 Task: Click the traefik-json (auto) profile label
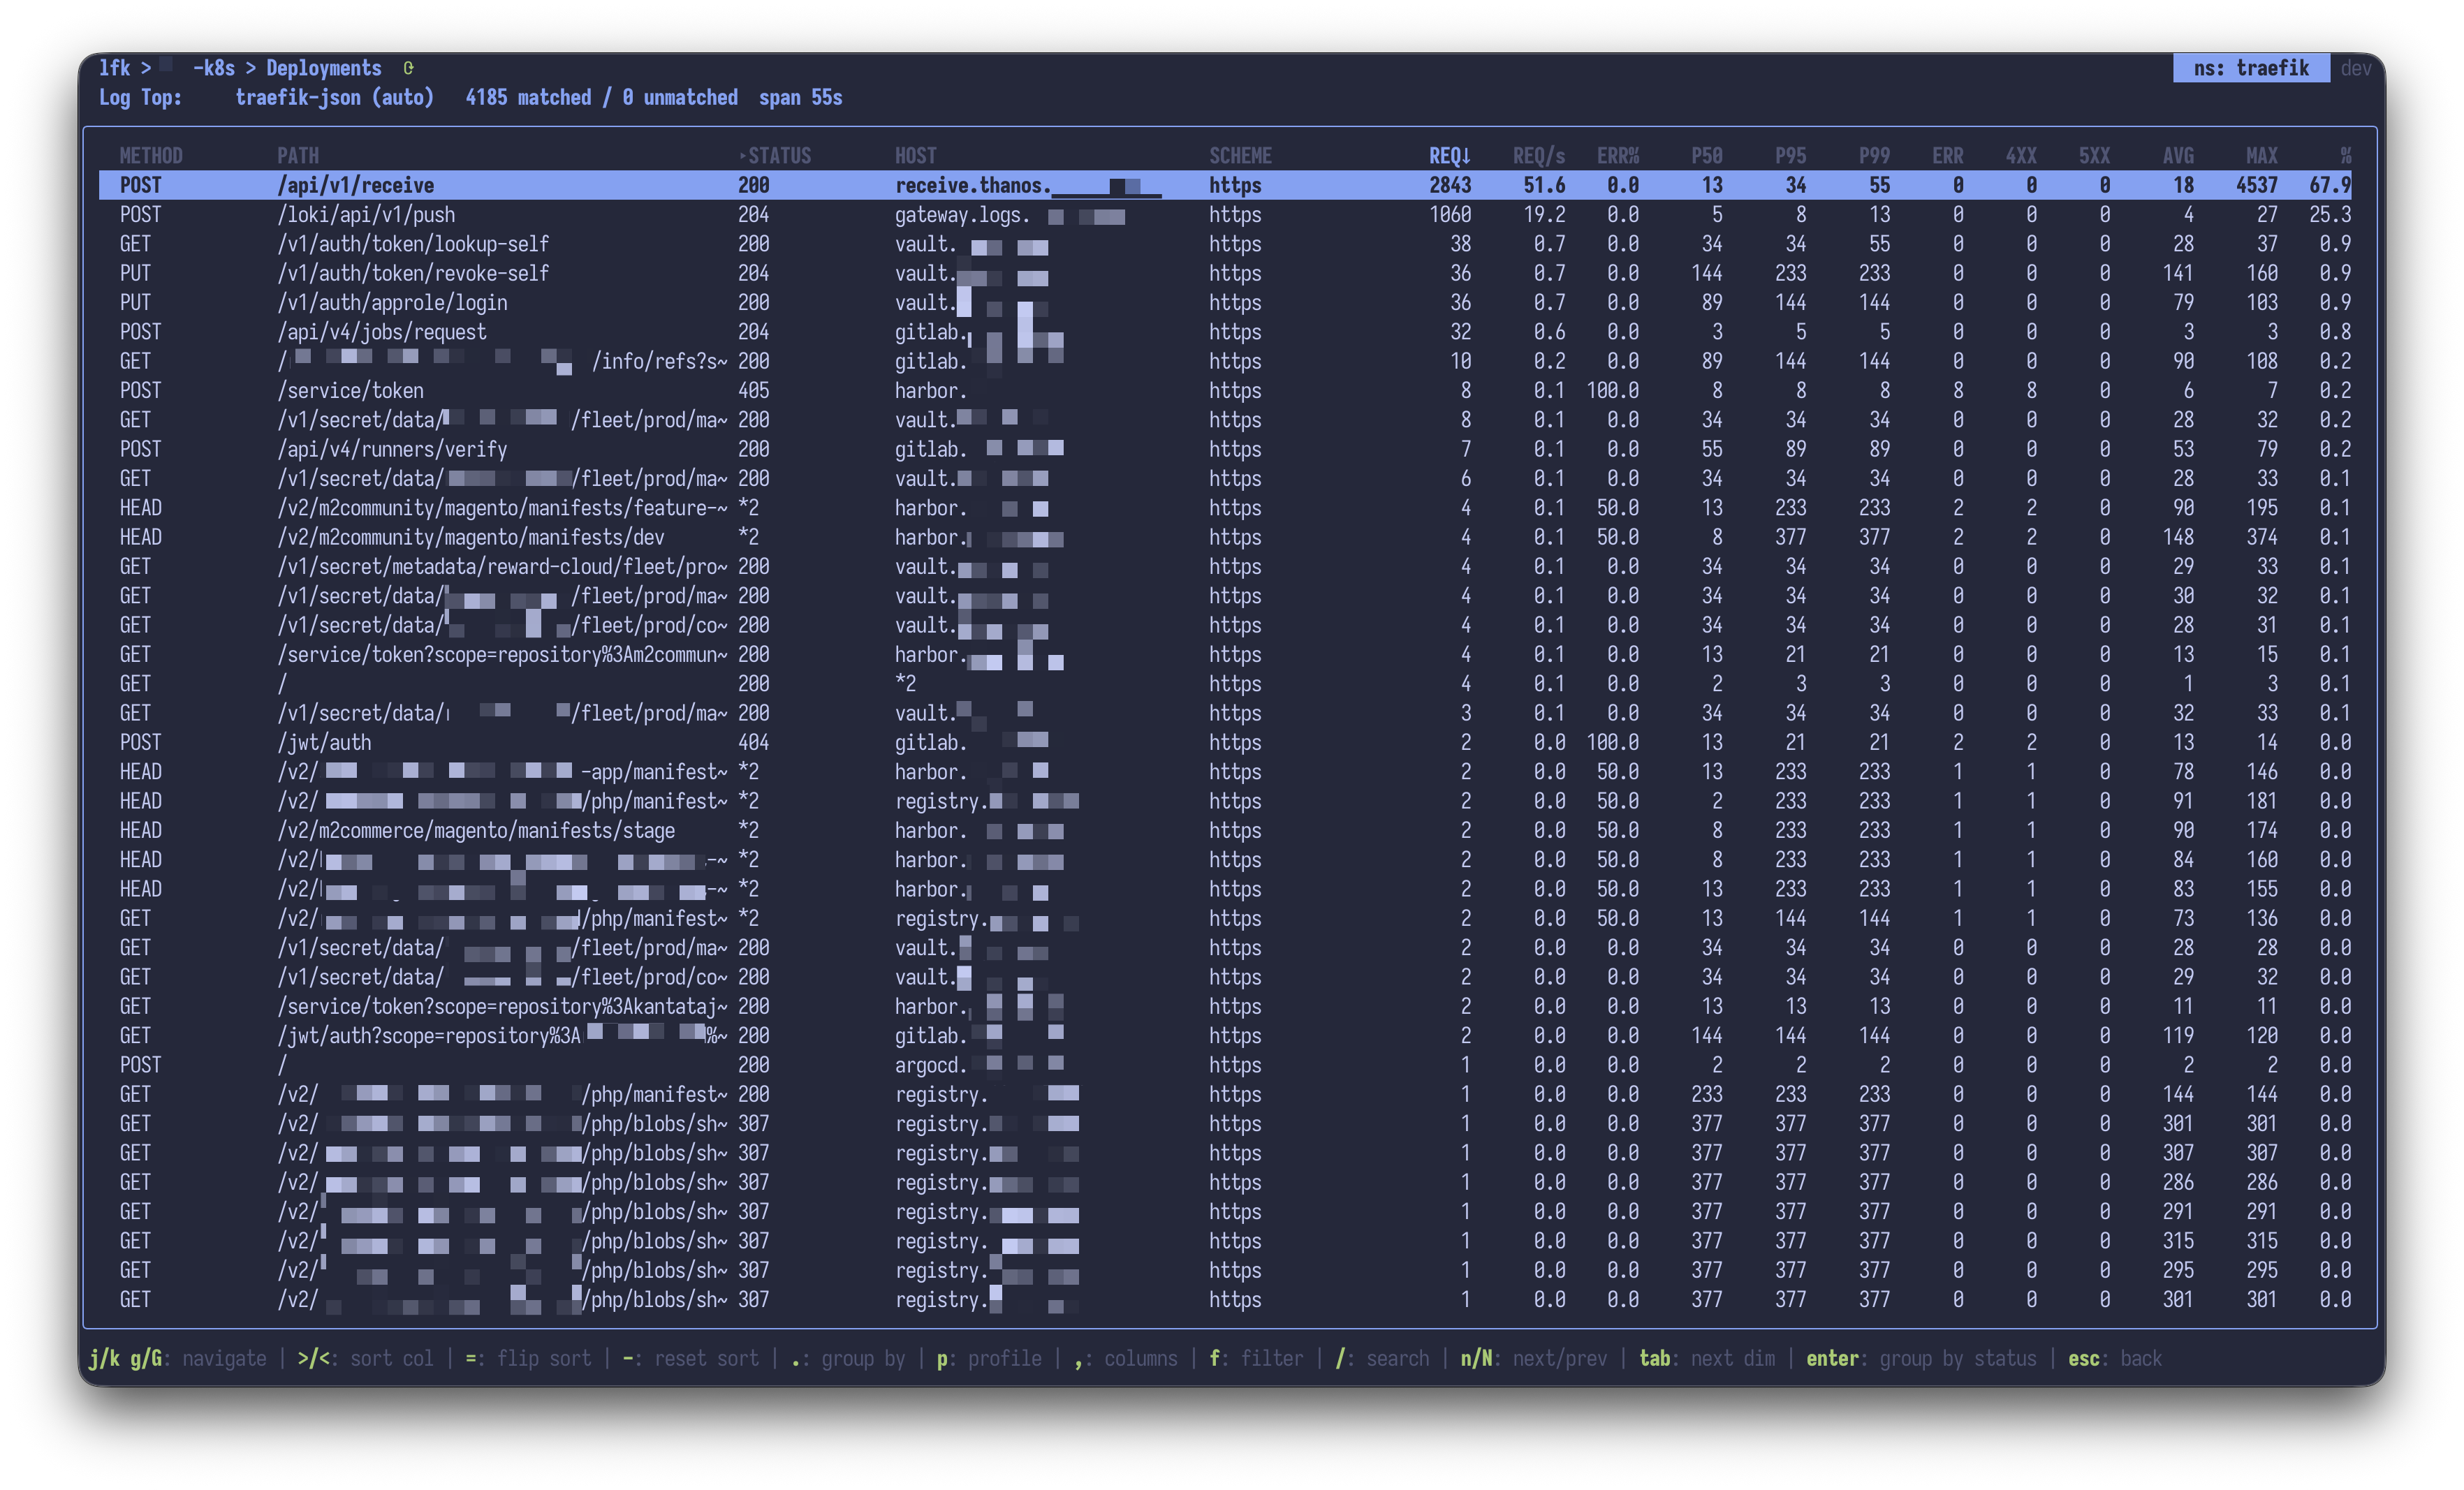[x=334, y=97]
